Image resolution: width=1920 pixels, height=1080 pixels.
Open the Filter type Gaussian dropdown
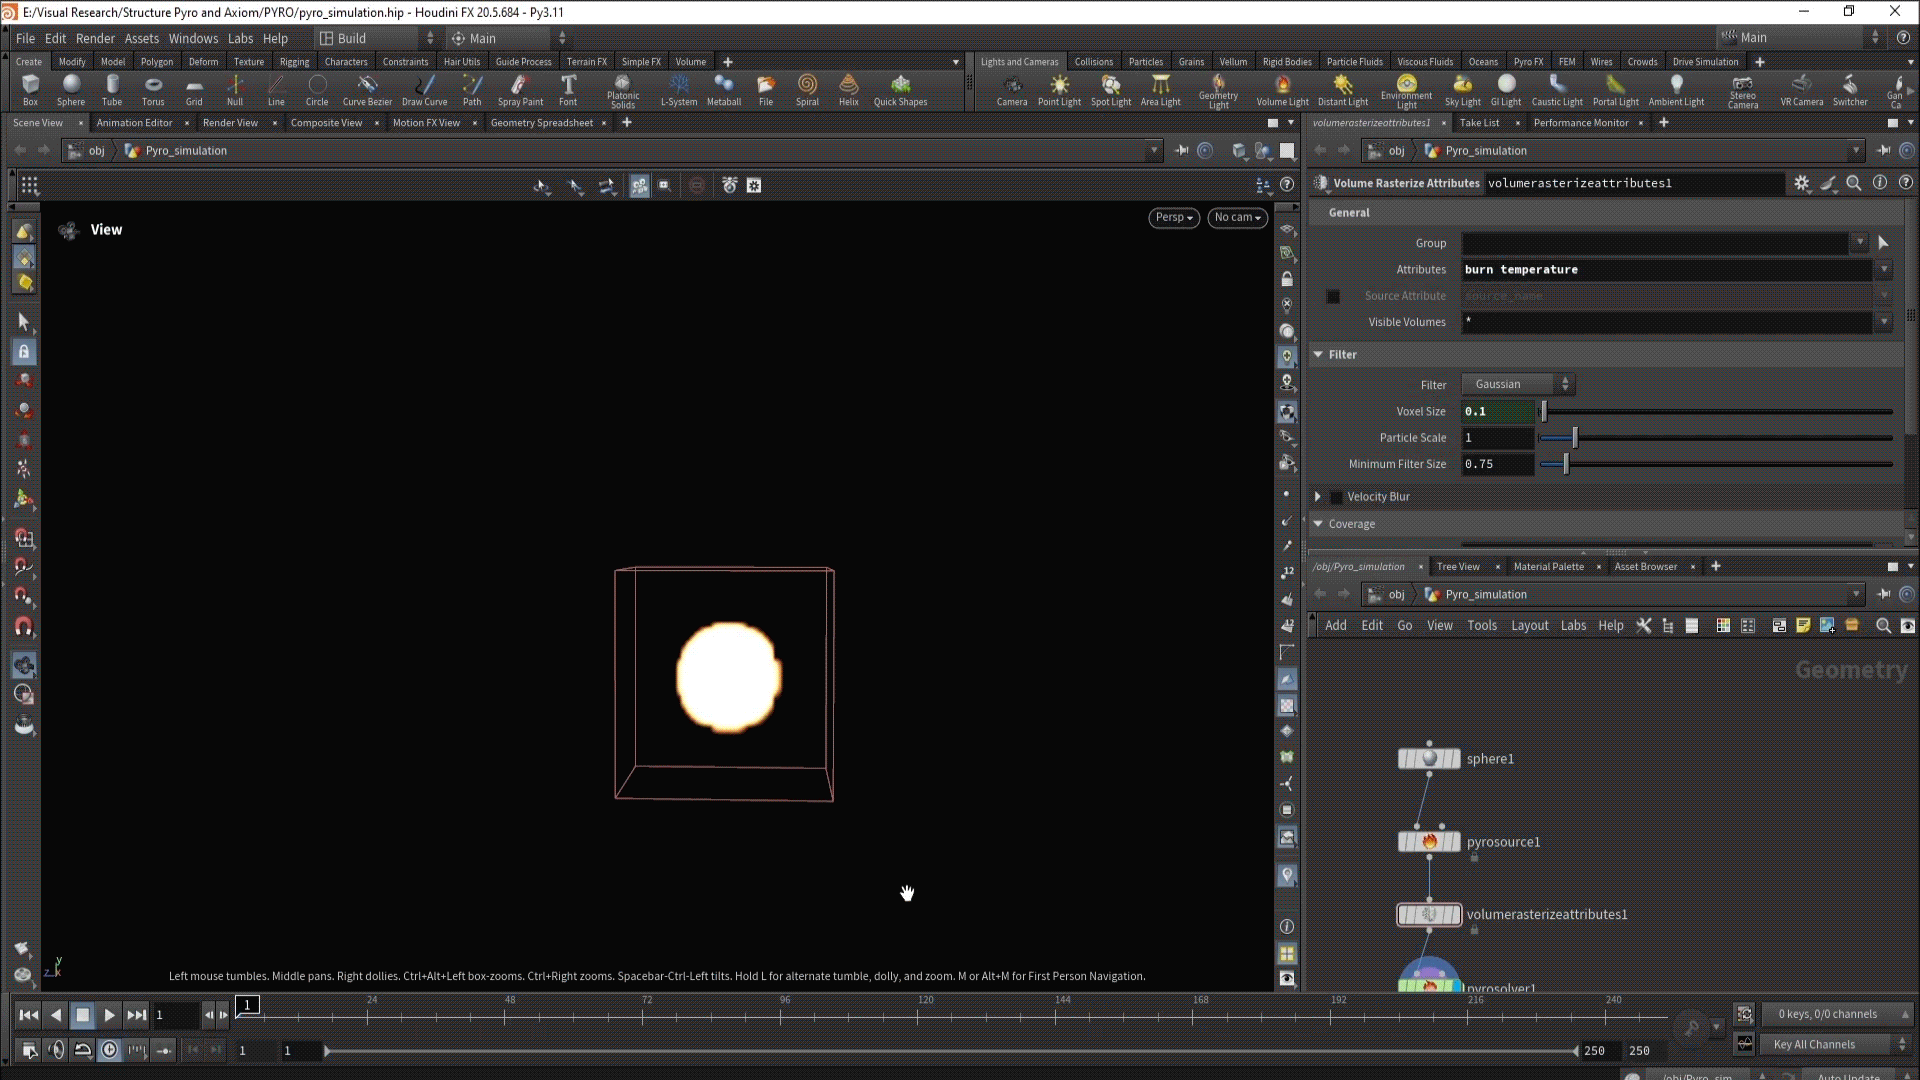(1517, 384)
